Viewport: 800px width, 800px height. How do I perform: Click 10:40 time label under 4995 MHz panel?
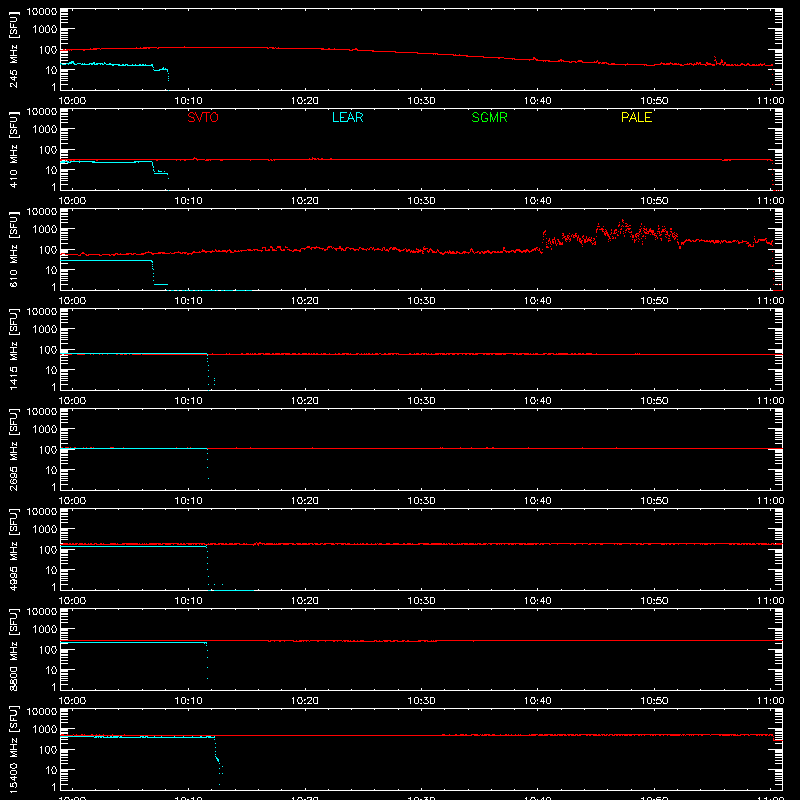click(x=538, y=601)
